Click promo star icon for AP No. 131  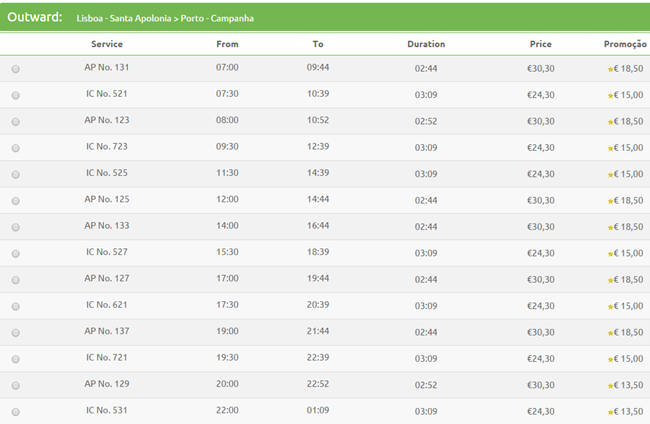[610, 69]
